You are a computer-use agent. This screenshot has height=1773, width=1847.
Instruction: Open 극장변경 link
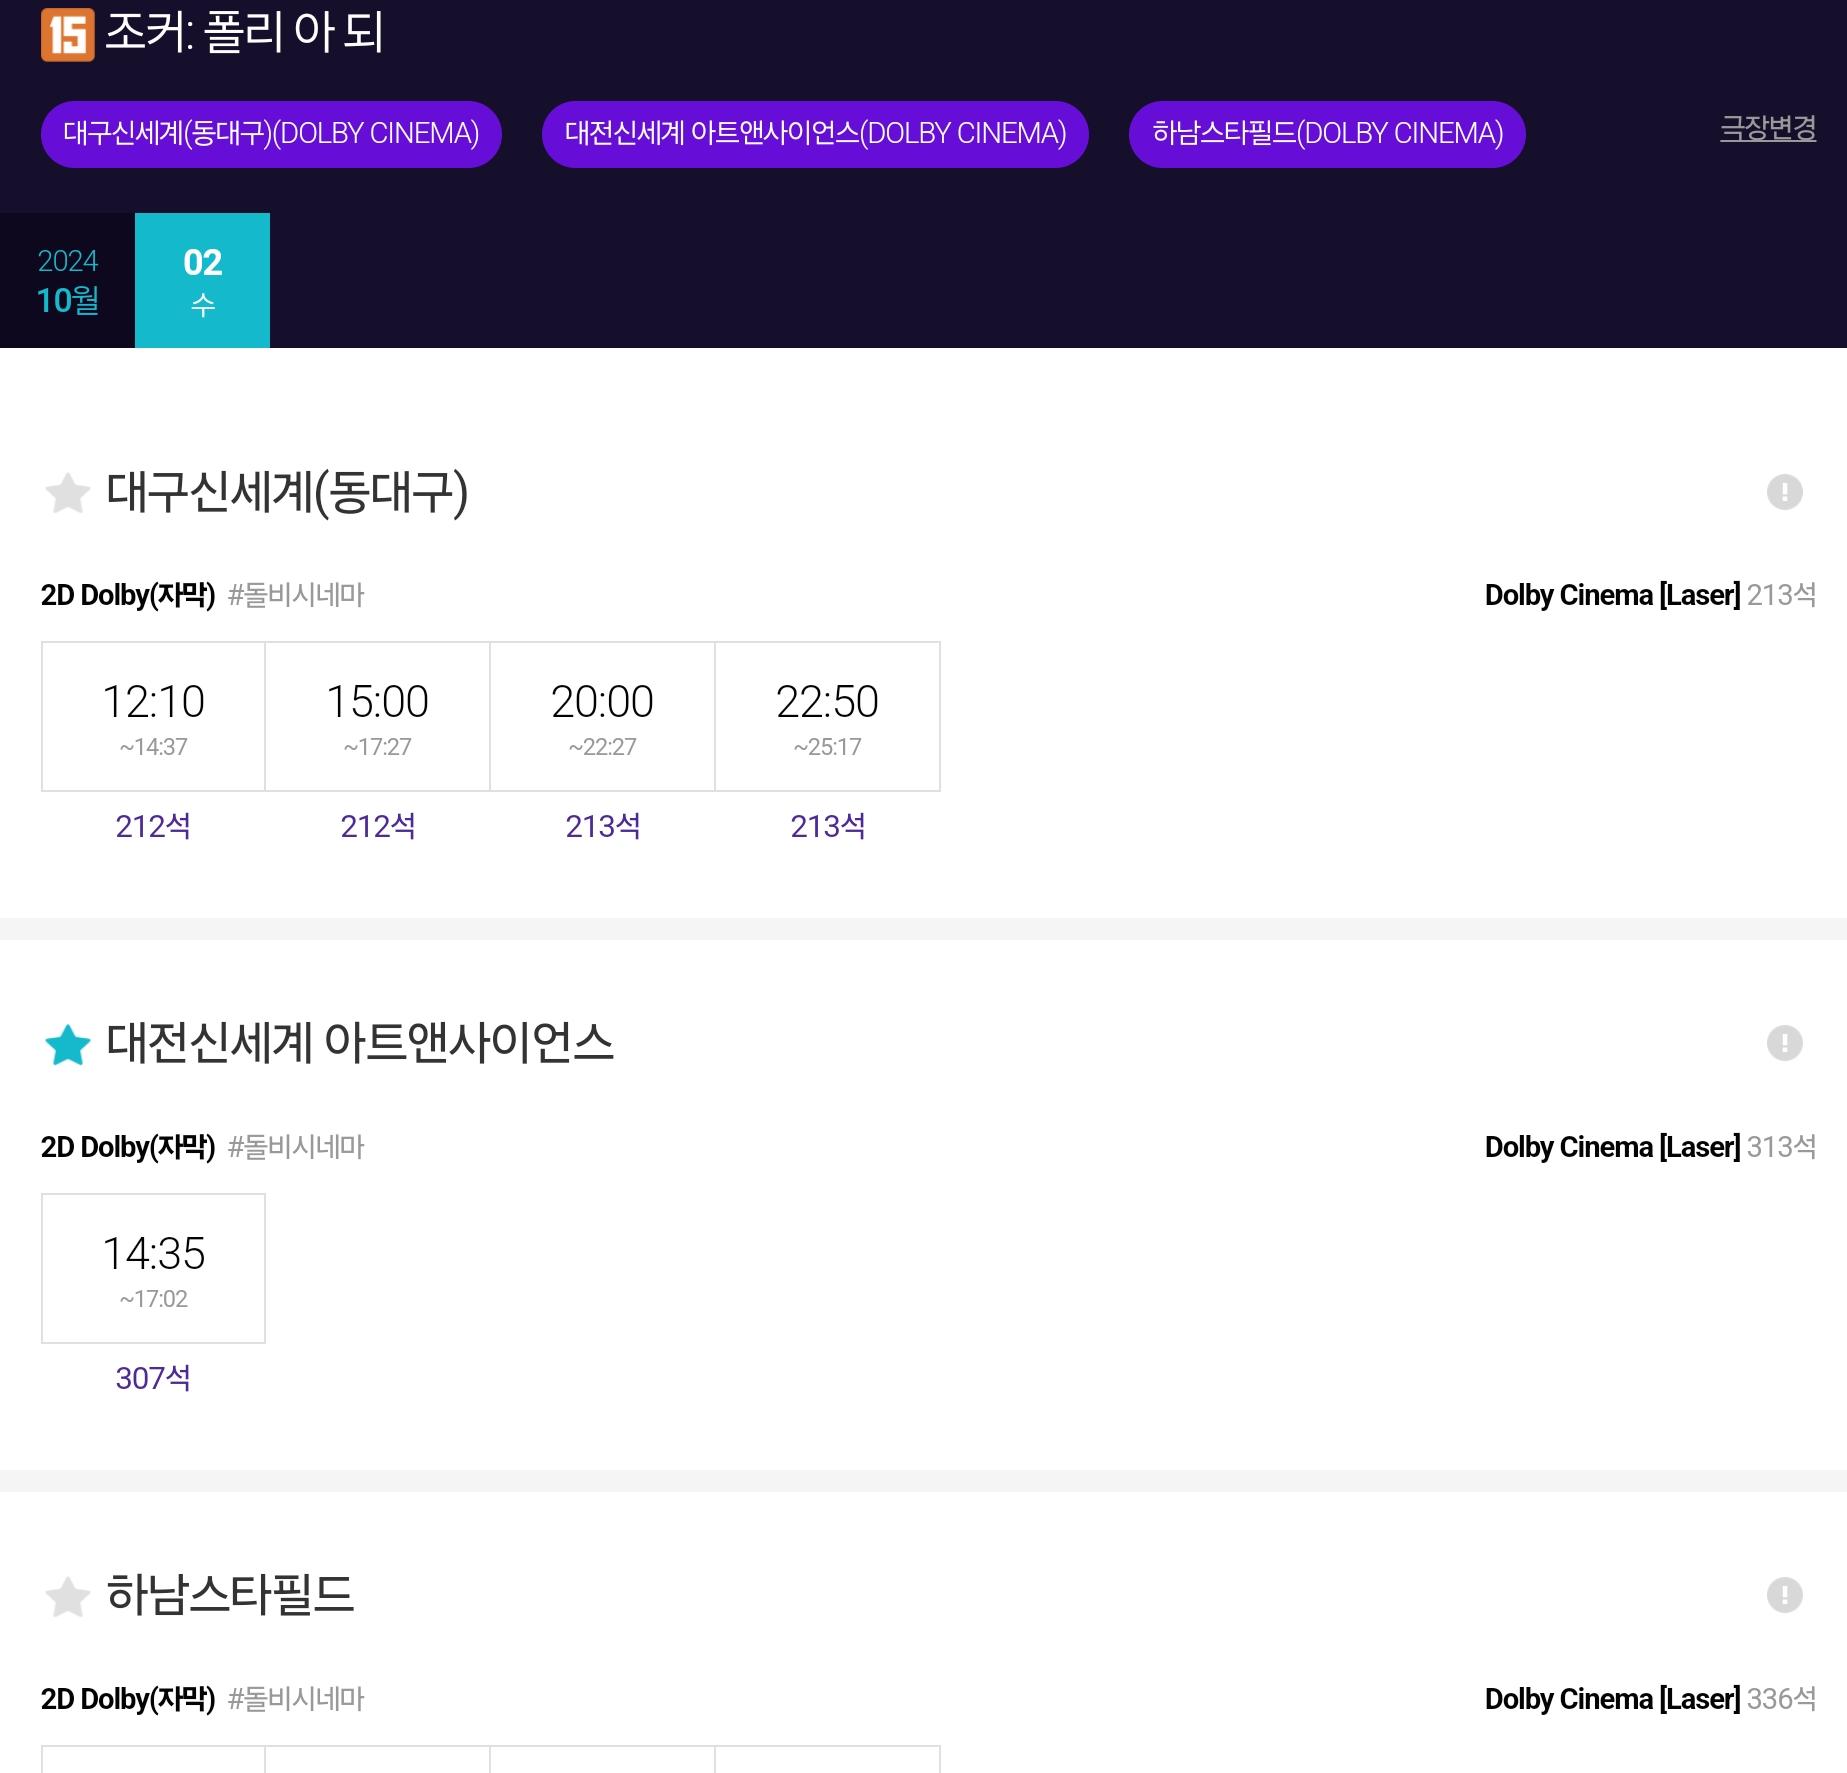pos(1768,128)
